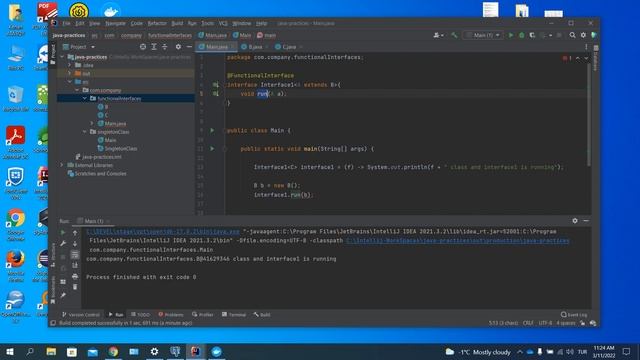Click the error indicator in editor corner
The height and width of the screenshot is (360, 640).
click(x=567, y=58)
